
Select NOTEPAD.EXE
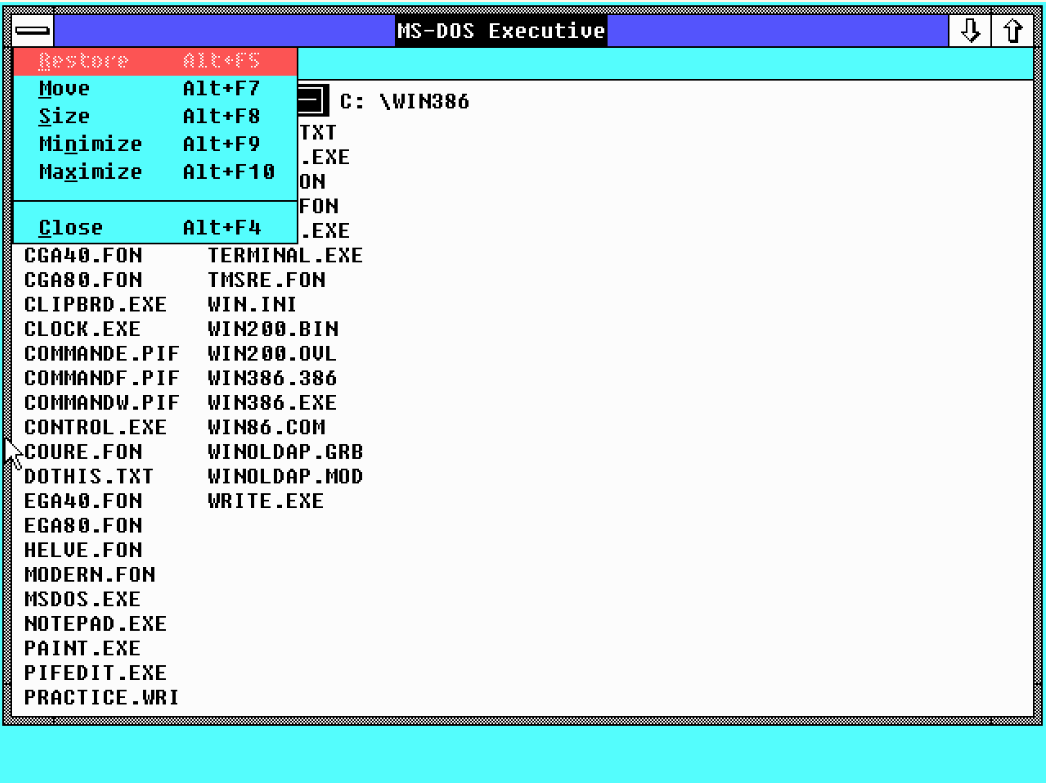tap(96, 623)
